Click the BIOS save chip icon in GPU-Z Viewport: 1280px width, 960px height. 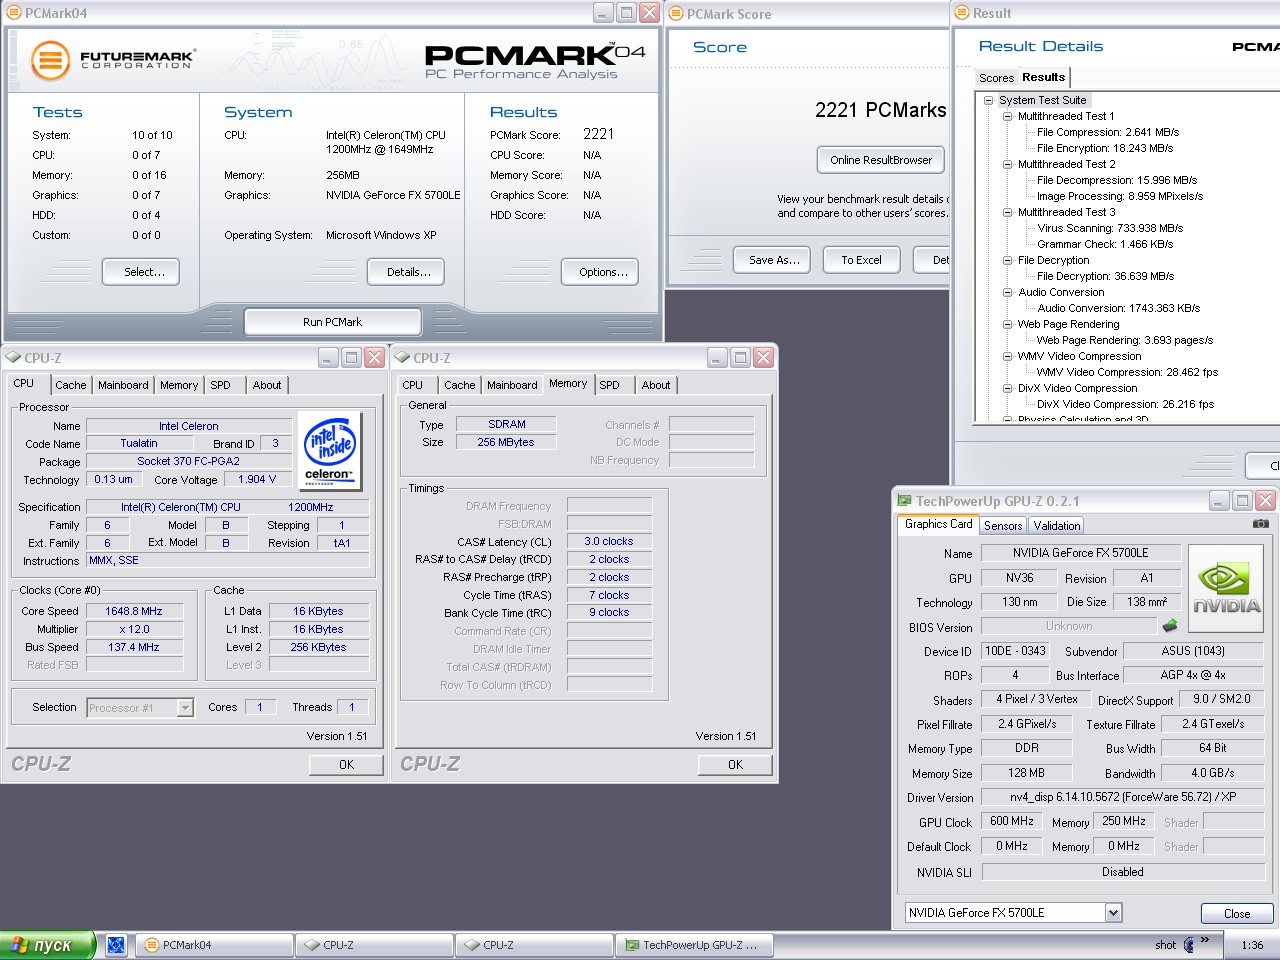click(1169, 626)
